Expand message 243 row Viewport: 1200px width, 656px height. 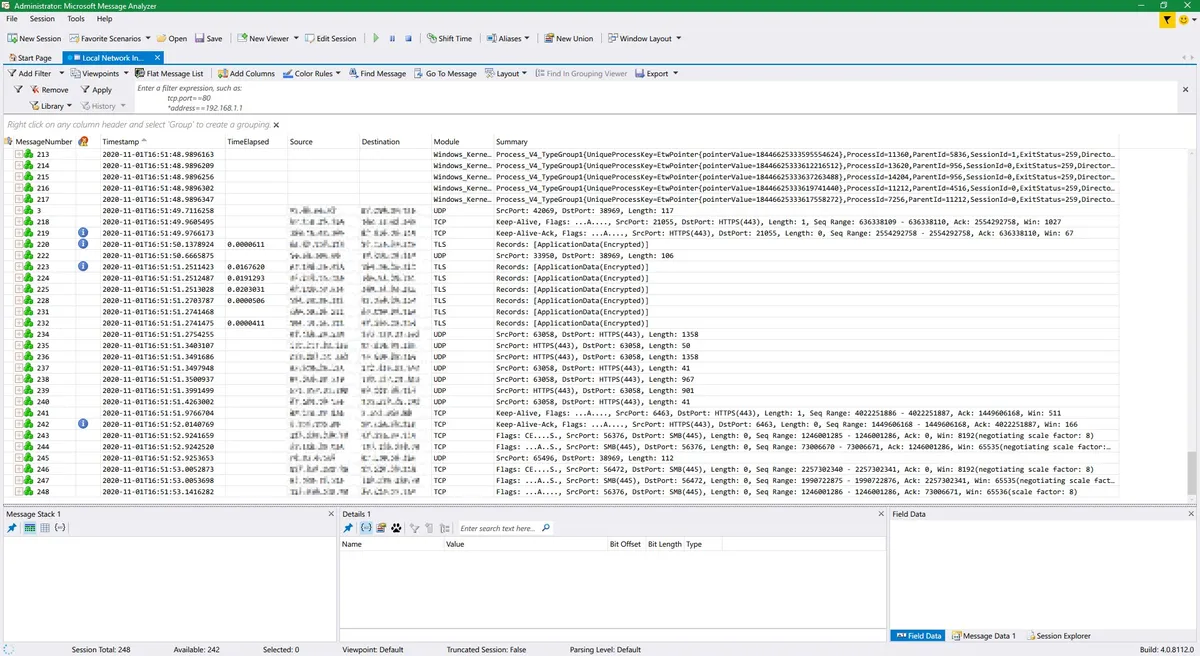[18, 435]
